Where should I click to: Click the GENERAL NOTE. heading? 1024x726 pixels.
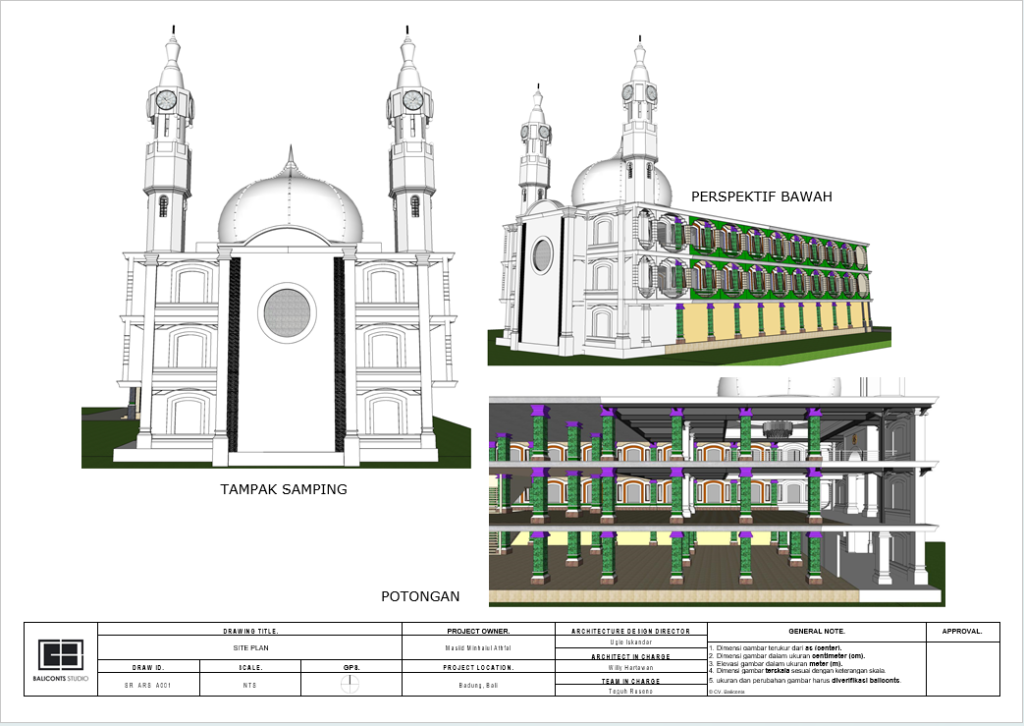point(816,631)
